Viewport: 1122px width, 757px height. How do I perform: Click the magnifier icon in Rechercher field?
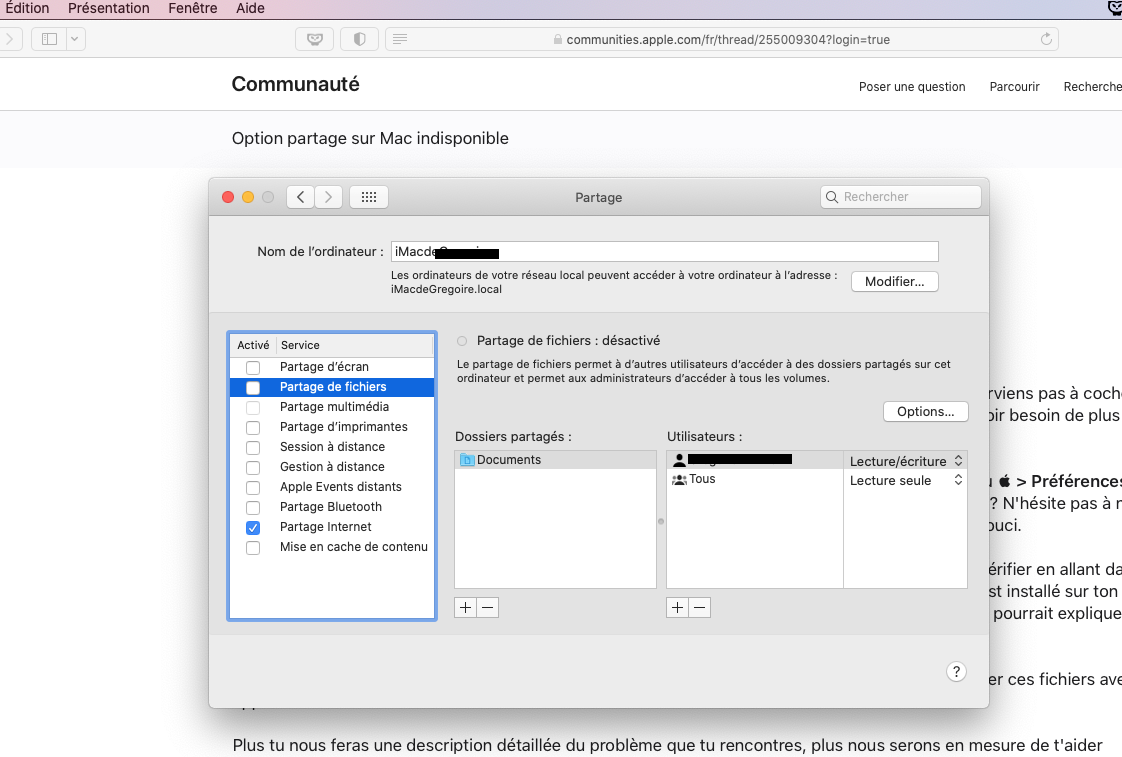tap(831, 197)
